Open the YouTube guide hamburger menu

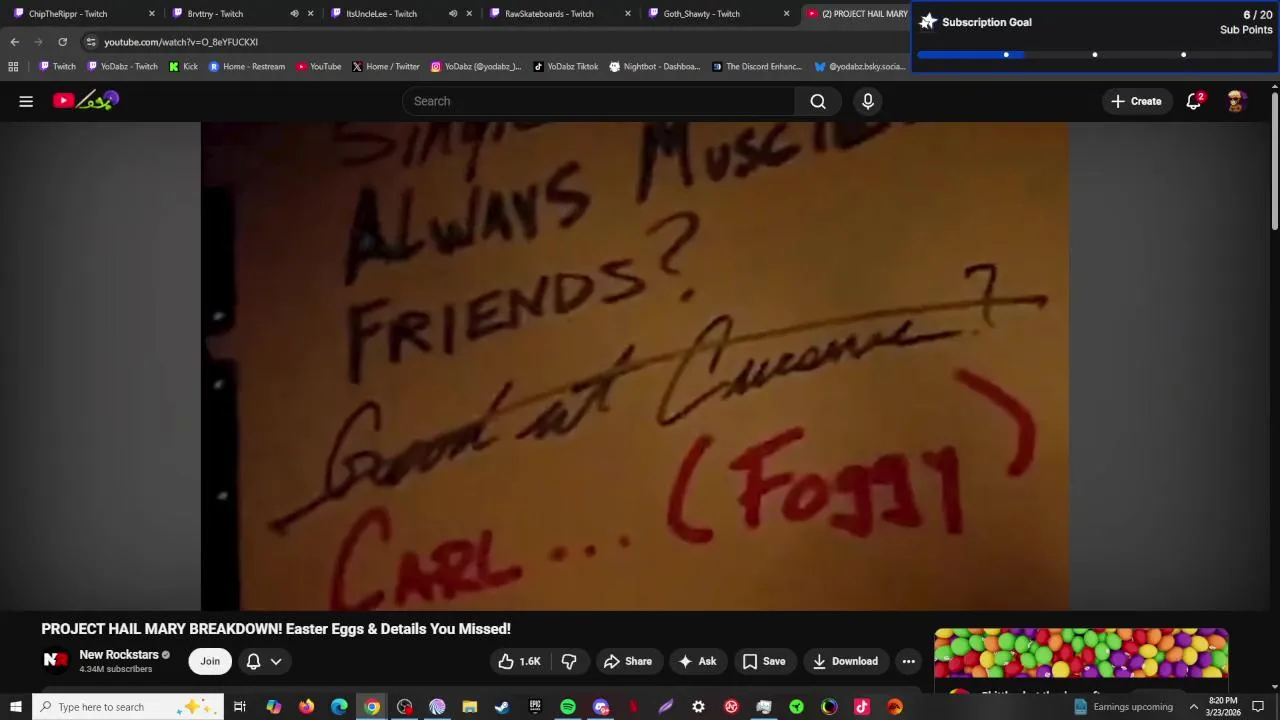tap(26, 101)
